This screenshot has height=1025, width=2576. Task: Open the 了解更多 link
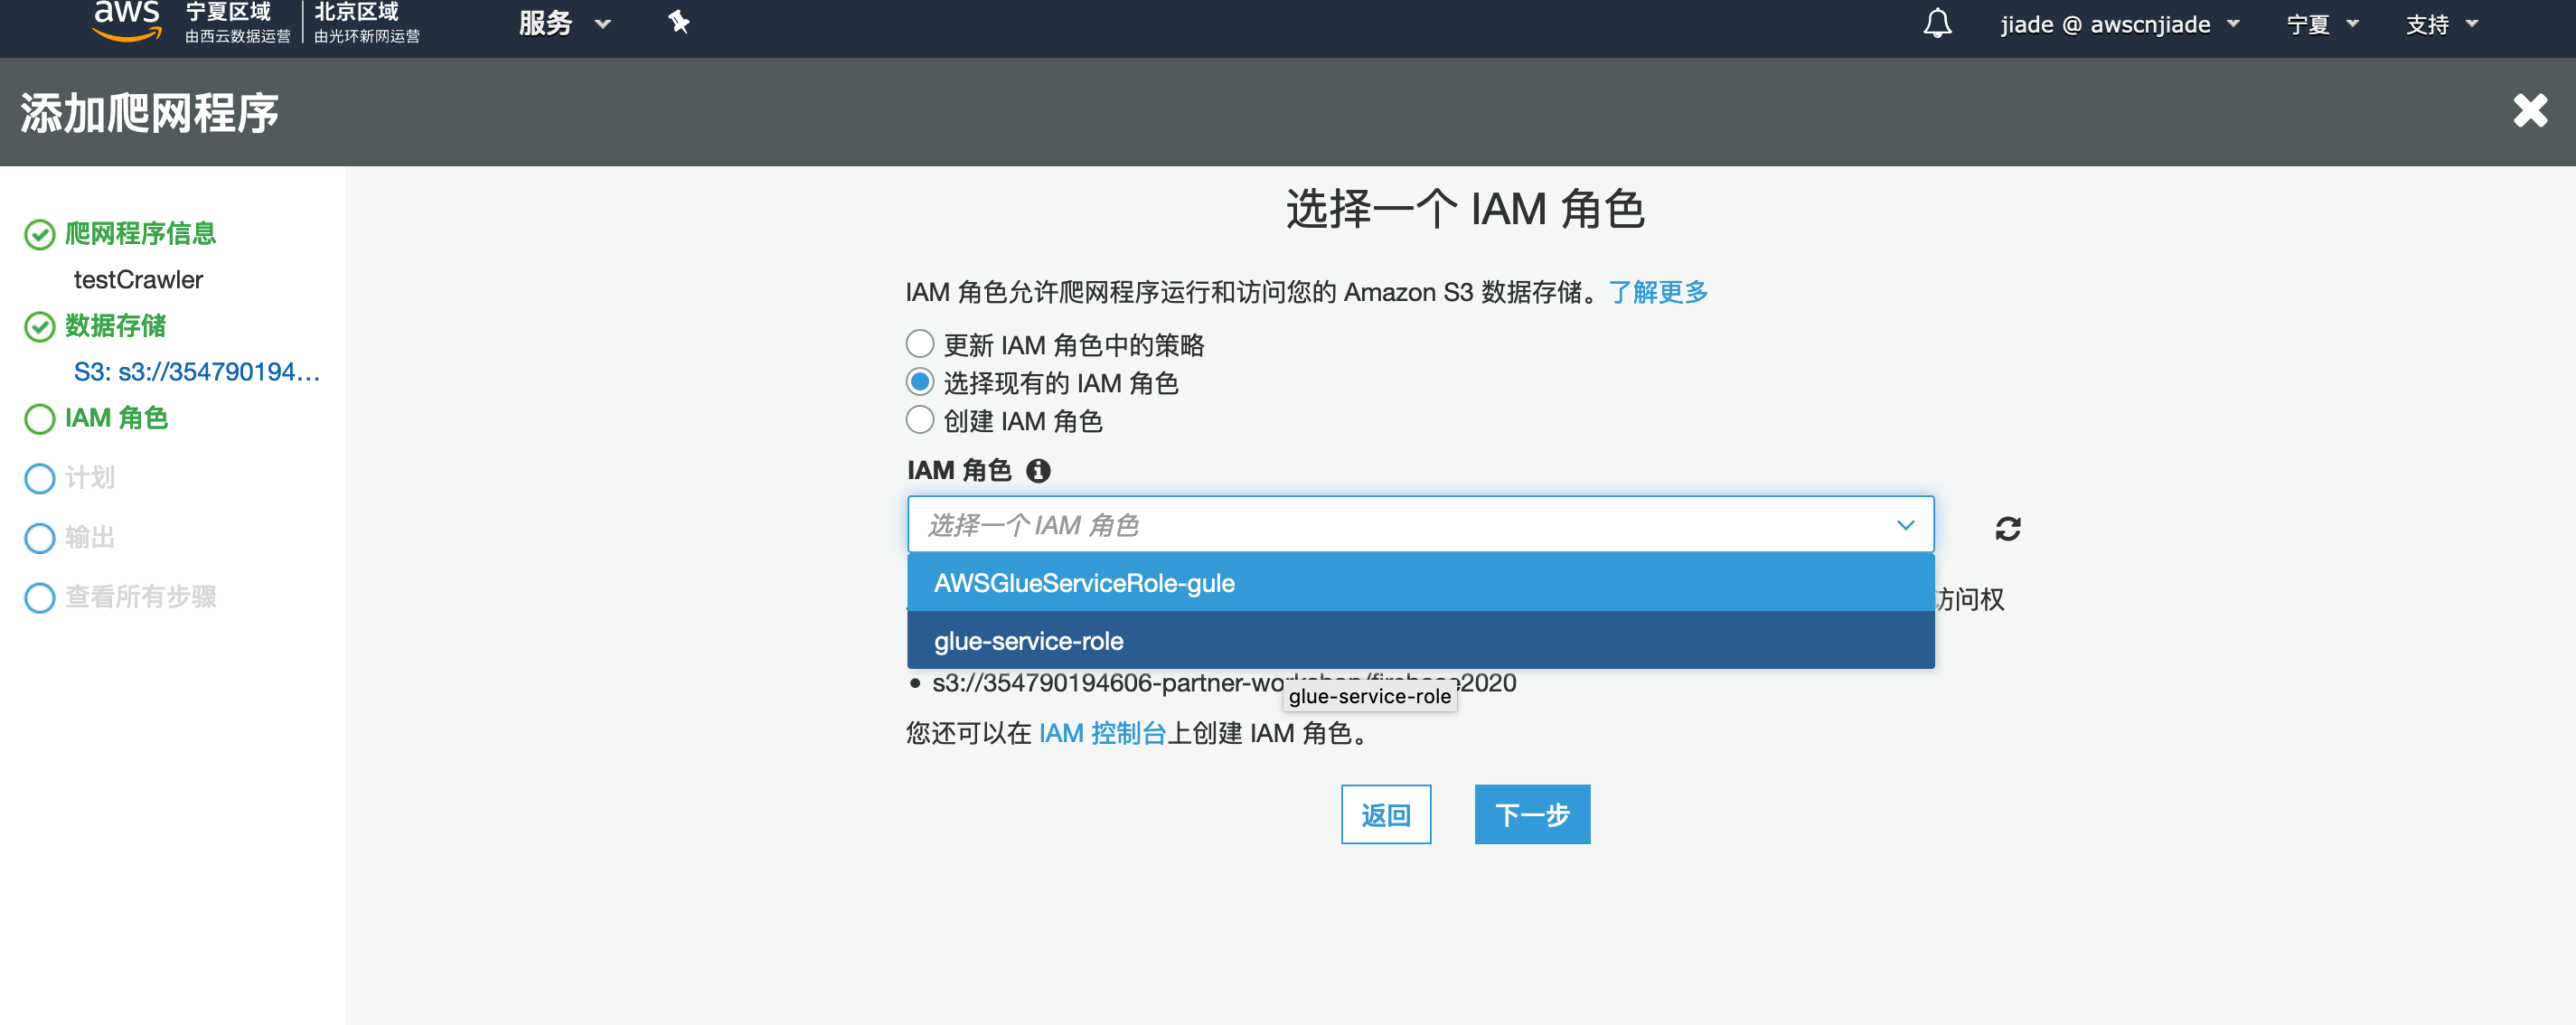[1657, 292]
